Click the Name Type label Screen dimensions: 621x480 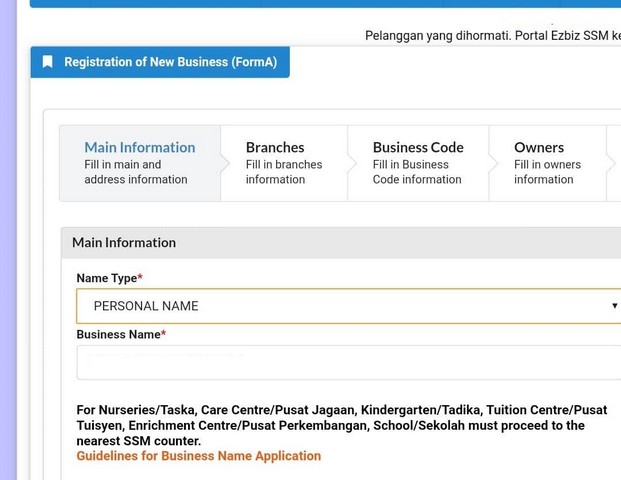[109, 278]
